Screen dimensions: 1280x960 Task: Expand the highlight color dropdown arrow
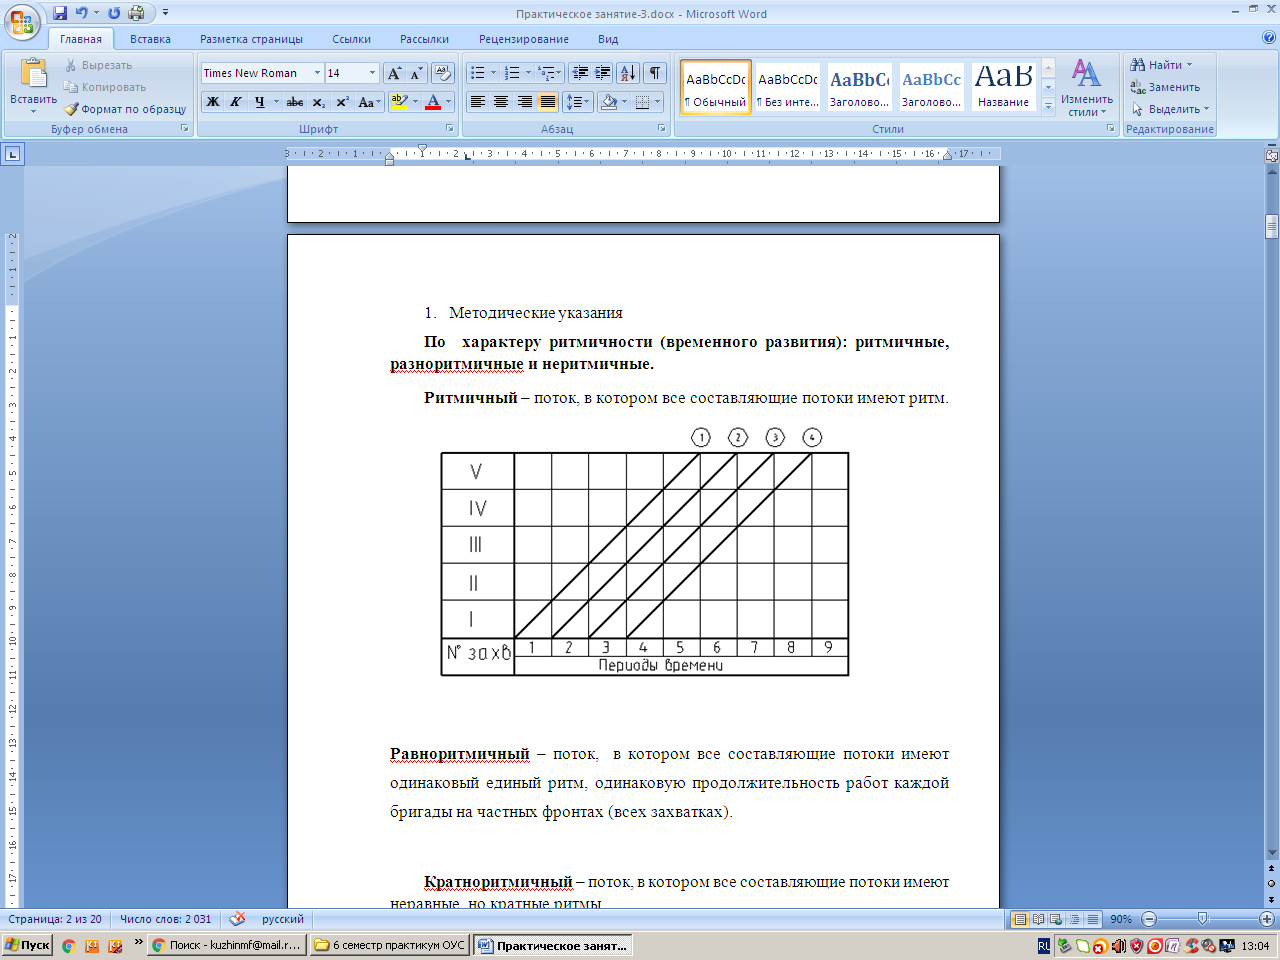(x=415, y=102)
